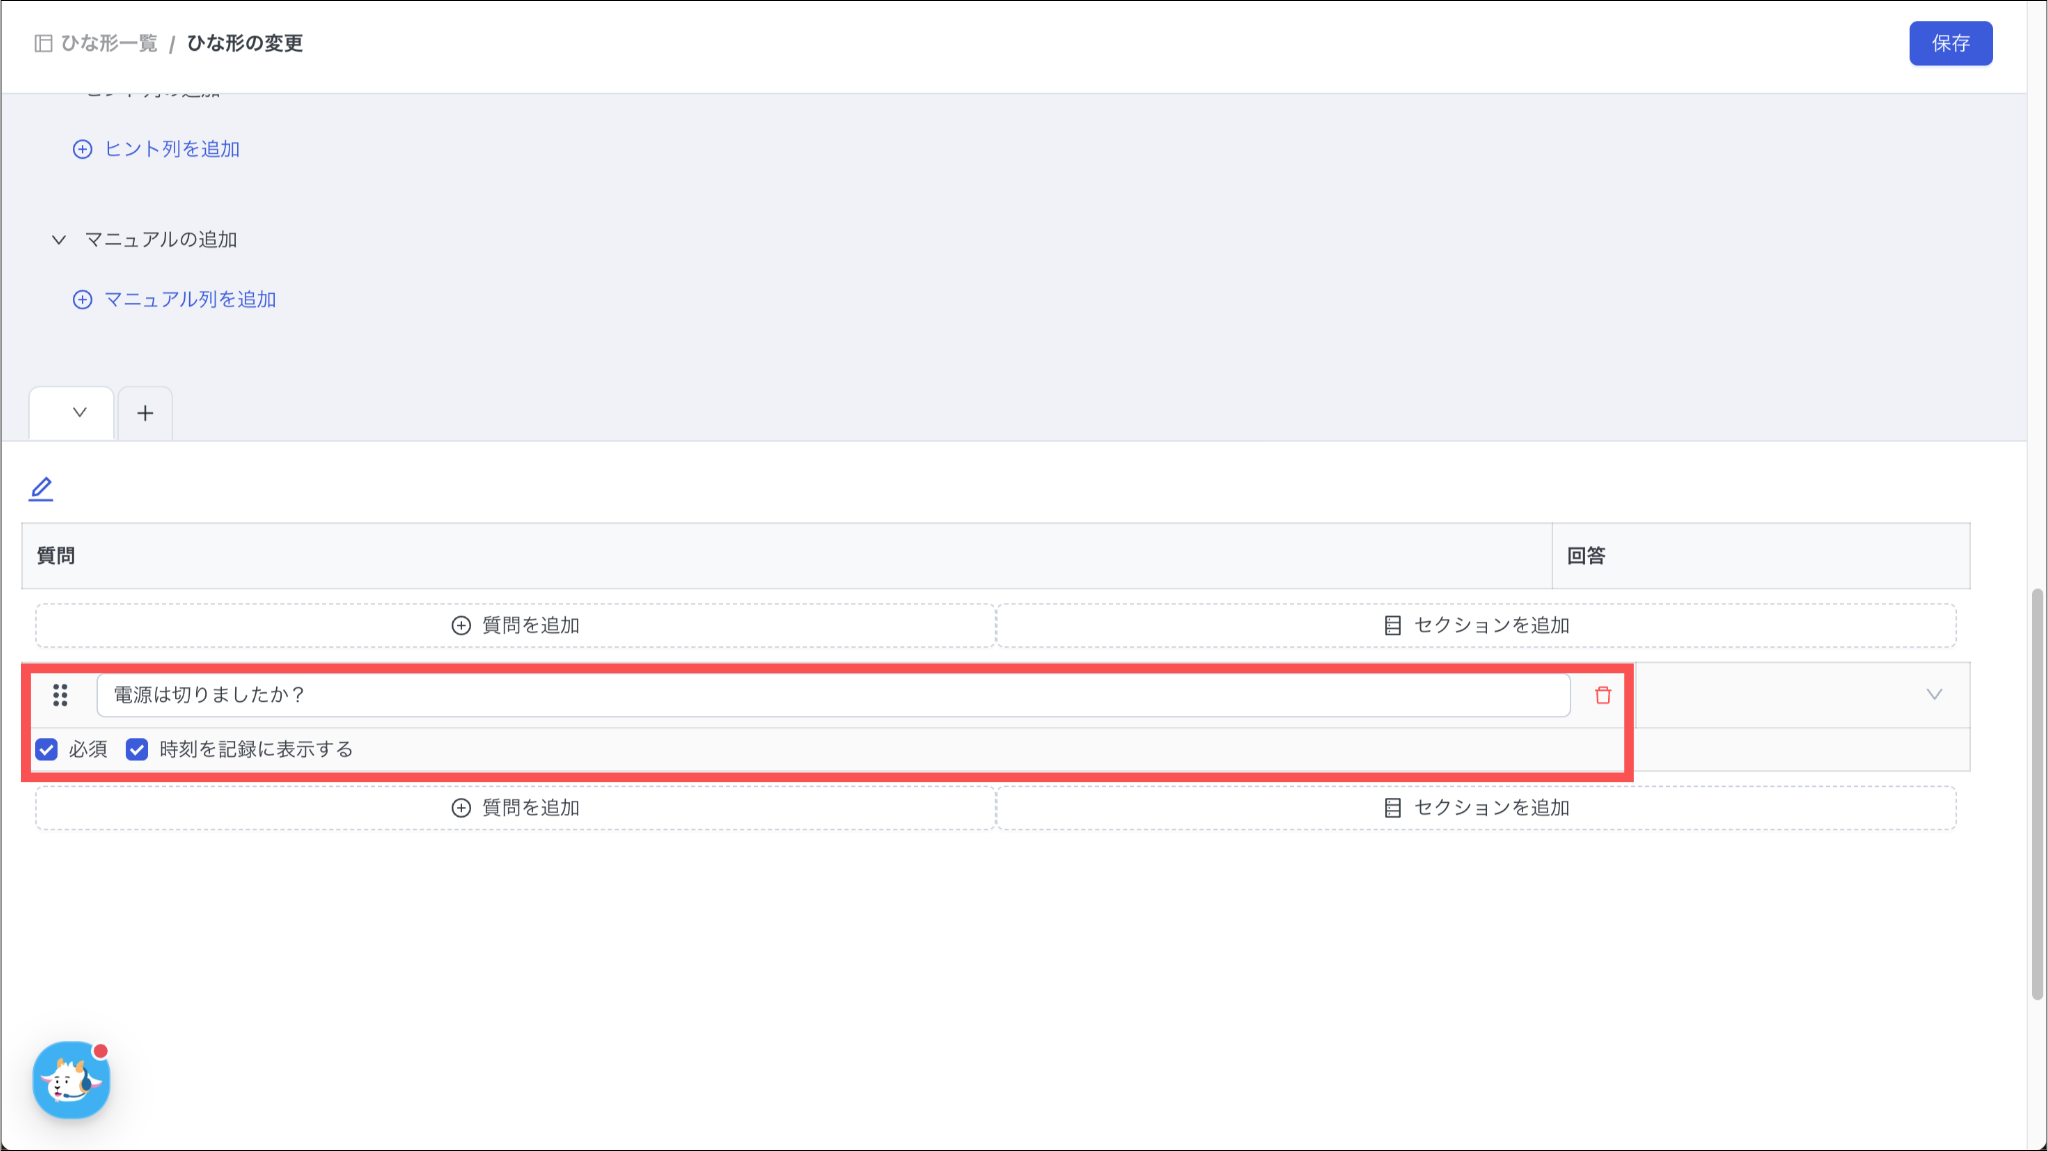Screen dimensions: 2048x1151
Task: Open the first tab's chevron menu
Action: (80, 412)
